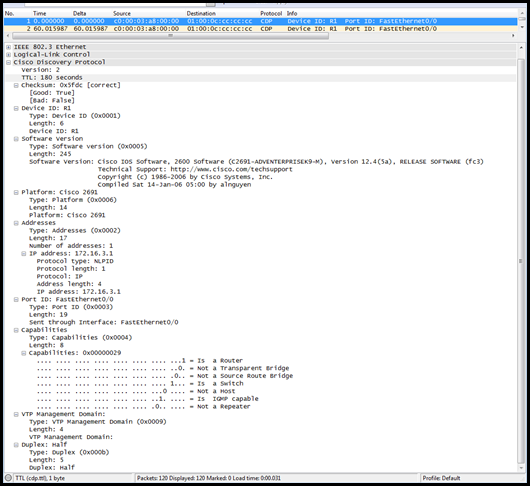Sort packets by the Destination column header

[x=201, y=14]
